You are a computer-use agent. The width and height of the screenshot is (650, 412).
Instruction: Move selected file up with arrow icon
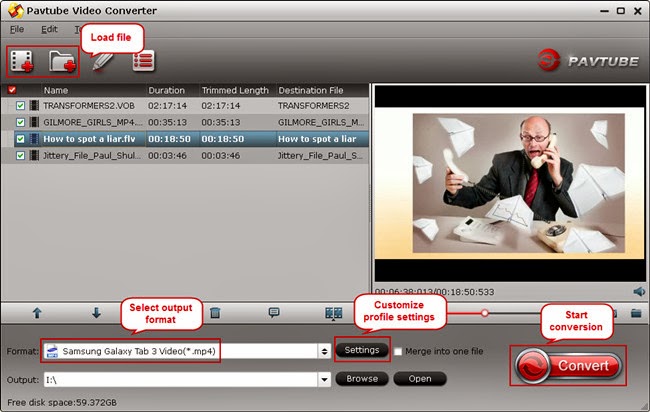[37, 313]
